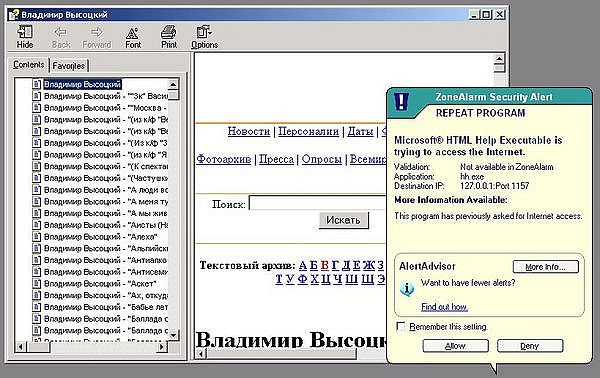Open text archive letter Г link
This screenshot has height=378, width=600.
335,265
